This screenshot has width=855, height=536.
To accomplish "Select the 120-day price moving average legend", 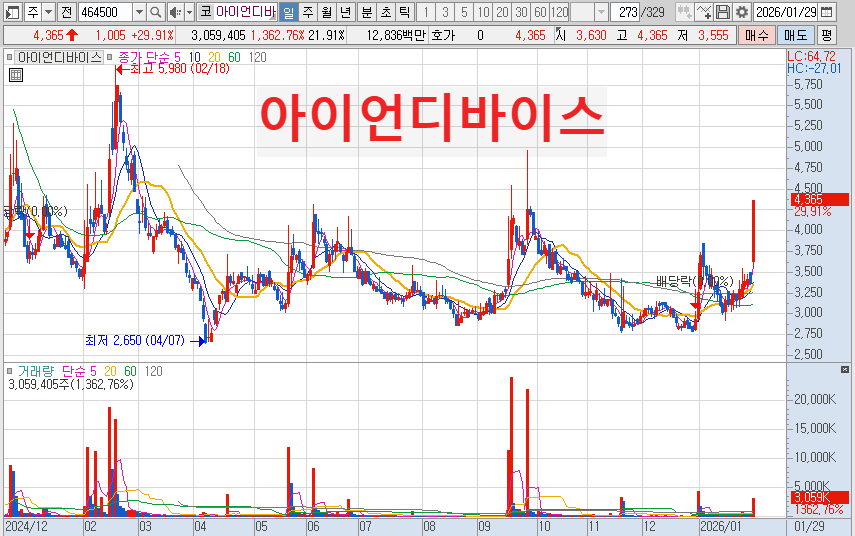I will [257, 57].
